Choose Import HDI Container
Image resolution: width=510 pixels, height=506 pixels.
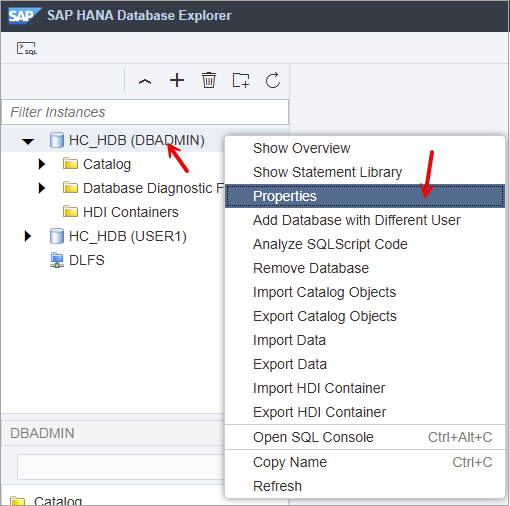click(365, 388)
